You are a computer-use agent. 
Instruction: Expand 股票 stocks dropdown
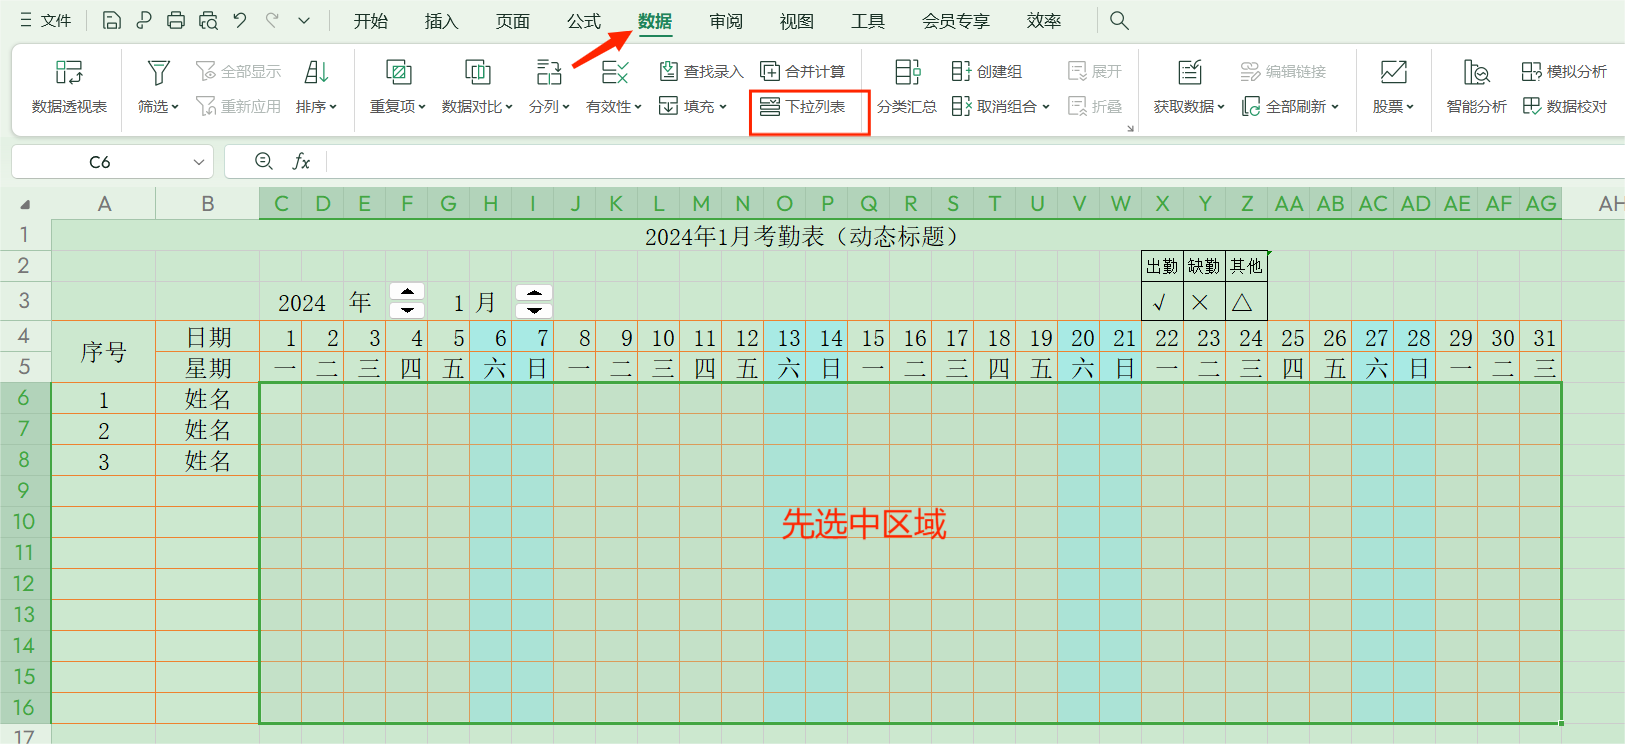1410,107
